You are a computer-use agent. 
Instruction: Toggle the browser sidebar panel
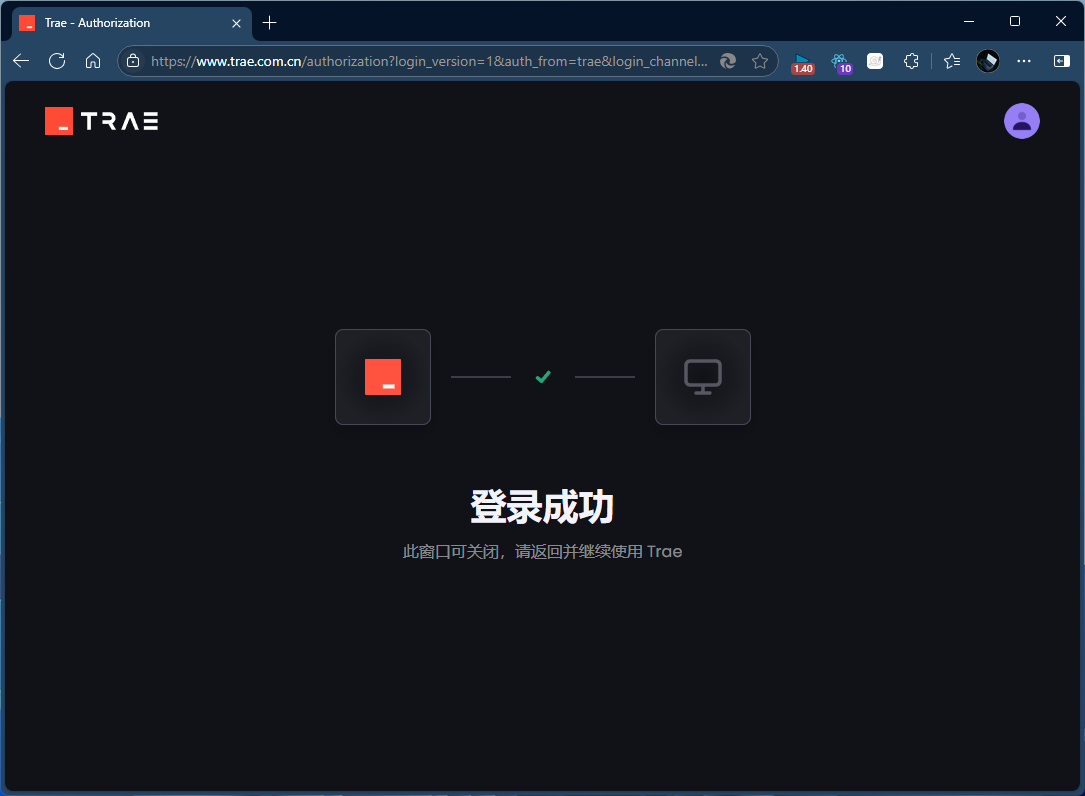[1061, 61]
